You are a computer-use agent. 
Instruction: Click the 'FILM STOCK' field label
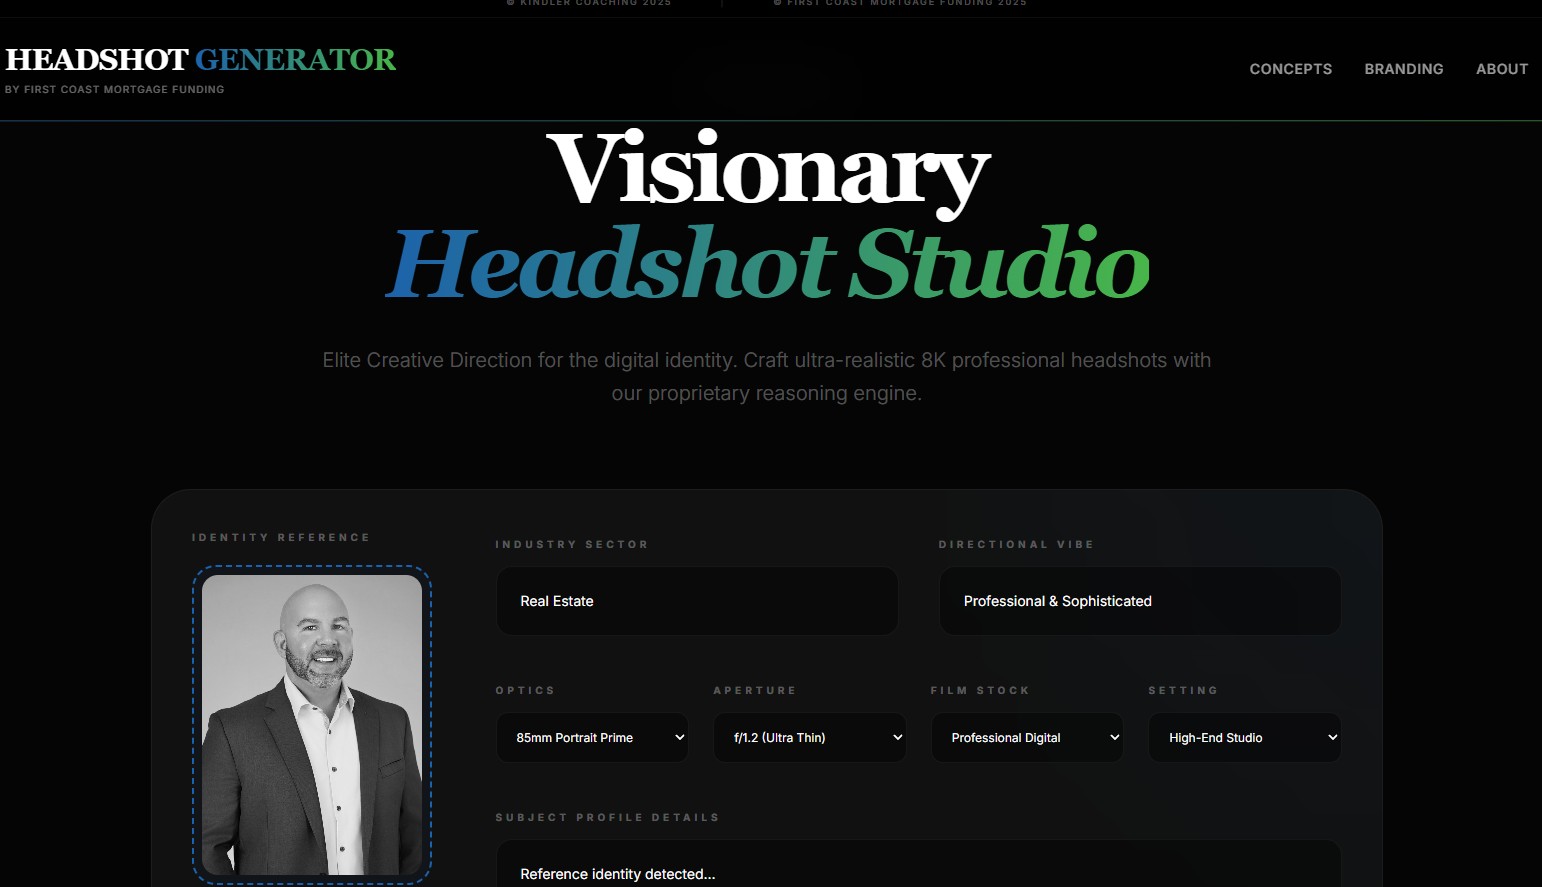980,691
